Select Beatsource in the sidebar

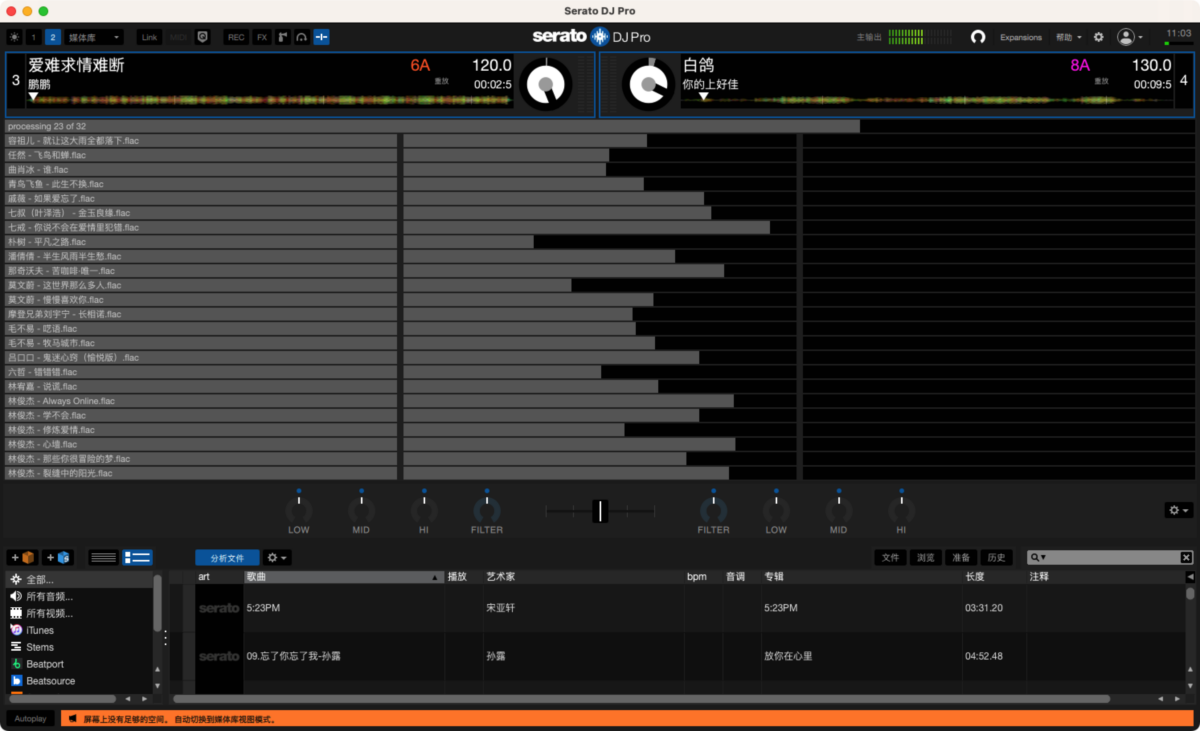click(80, 682)
